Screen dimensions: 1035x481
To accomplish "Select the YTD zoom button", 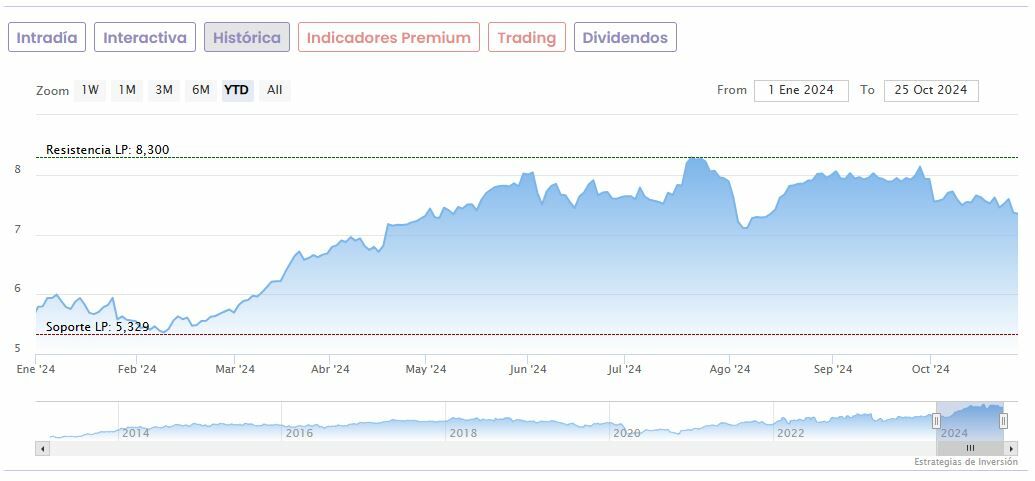I will [237, 90].
